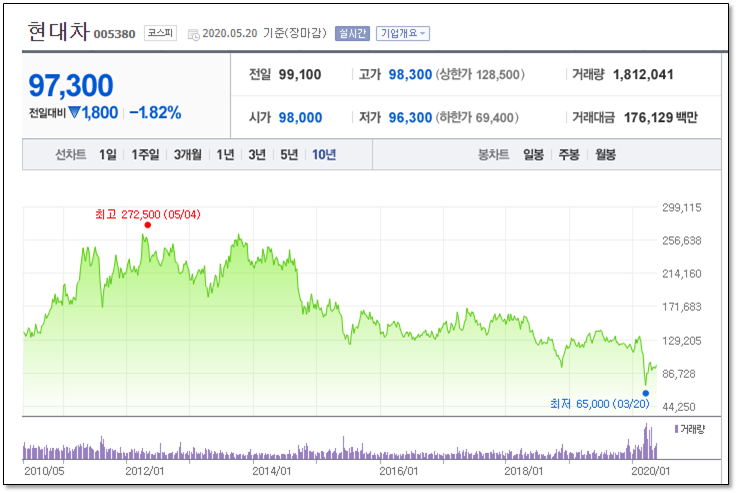Select the 5년 line chart tab
The height and width of the screenshot is (494, 738).
[x=289, y=154]
